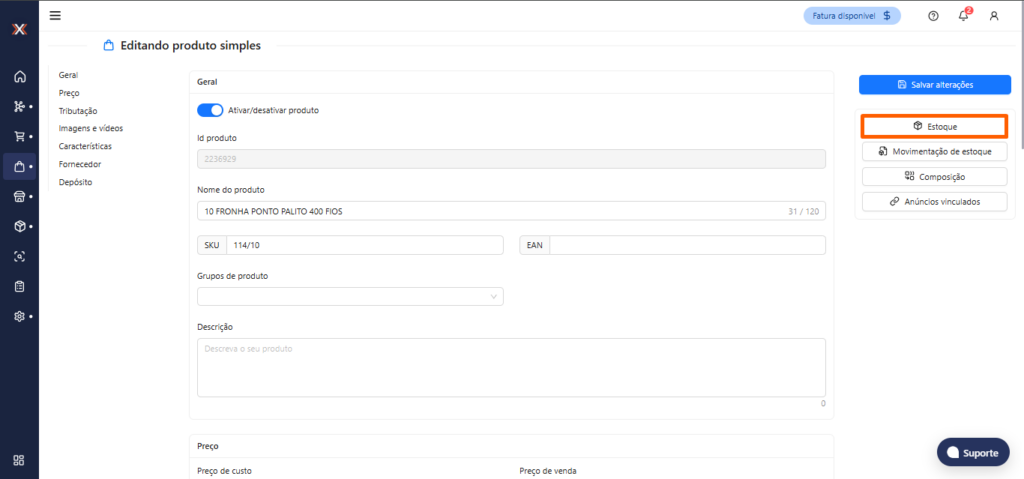This screenshot has height=479, width=1024.
Task: Expand the Grupos de produto dropdown
Action: [x=350, y=296]
